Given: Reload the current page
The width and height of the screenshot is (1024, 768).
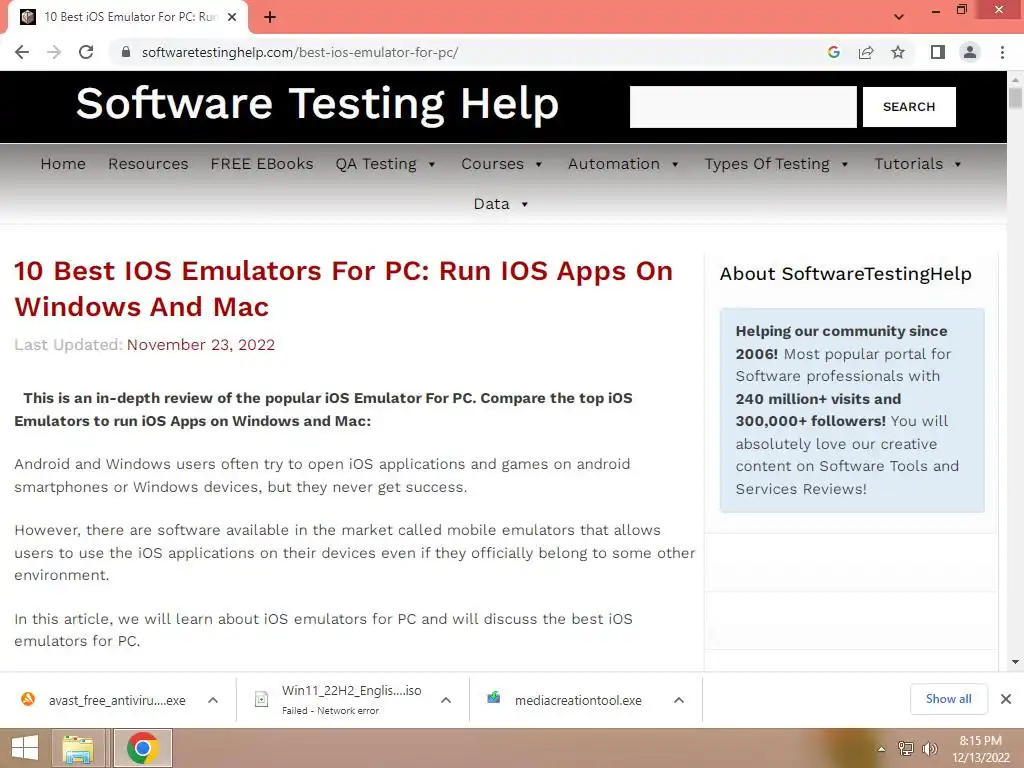Looking at the screenshot, I should (86, 52).
